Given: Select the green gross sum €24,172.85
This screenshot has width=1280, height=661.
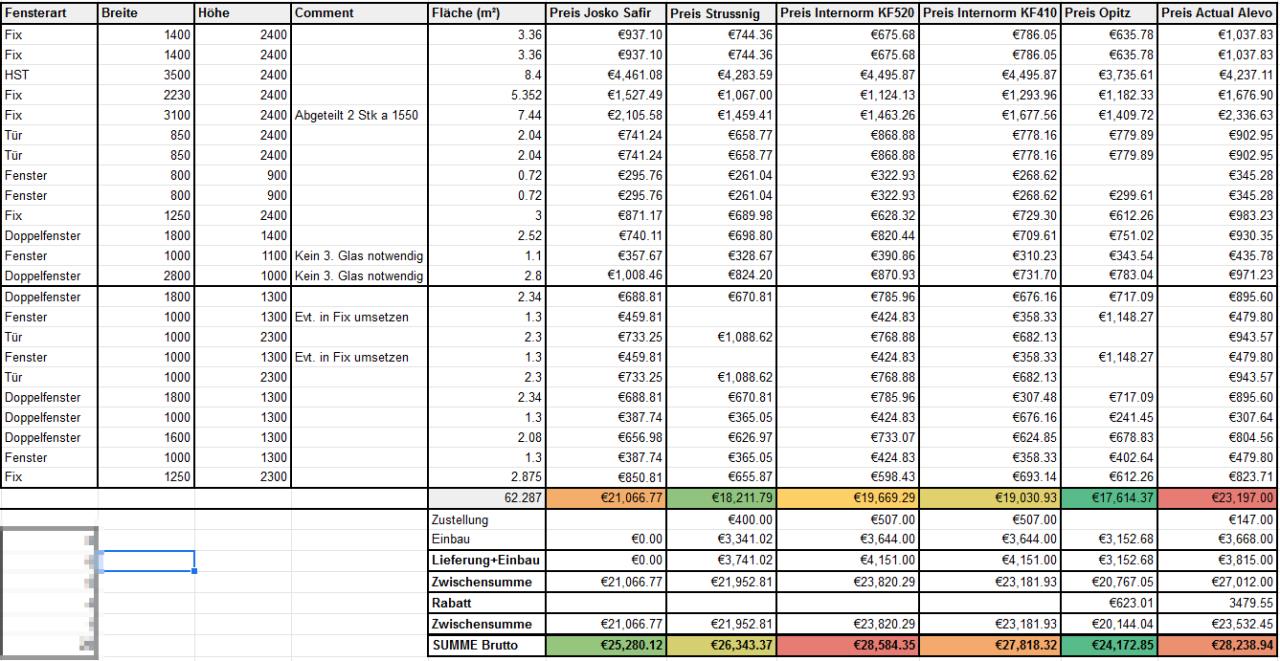Looking at the screenshot, I should pos(1110,645).
